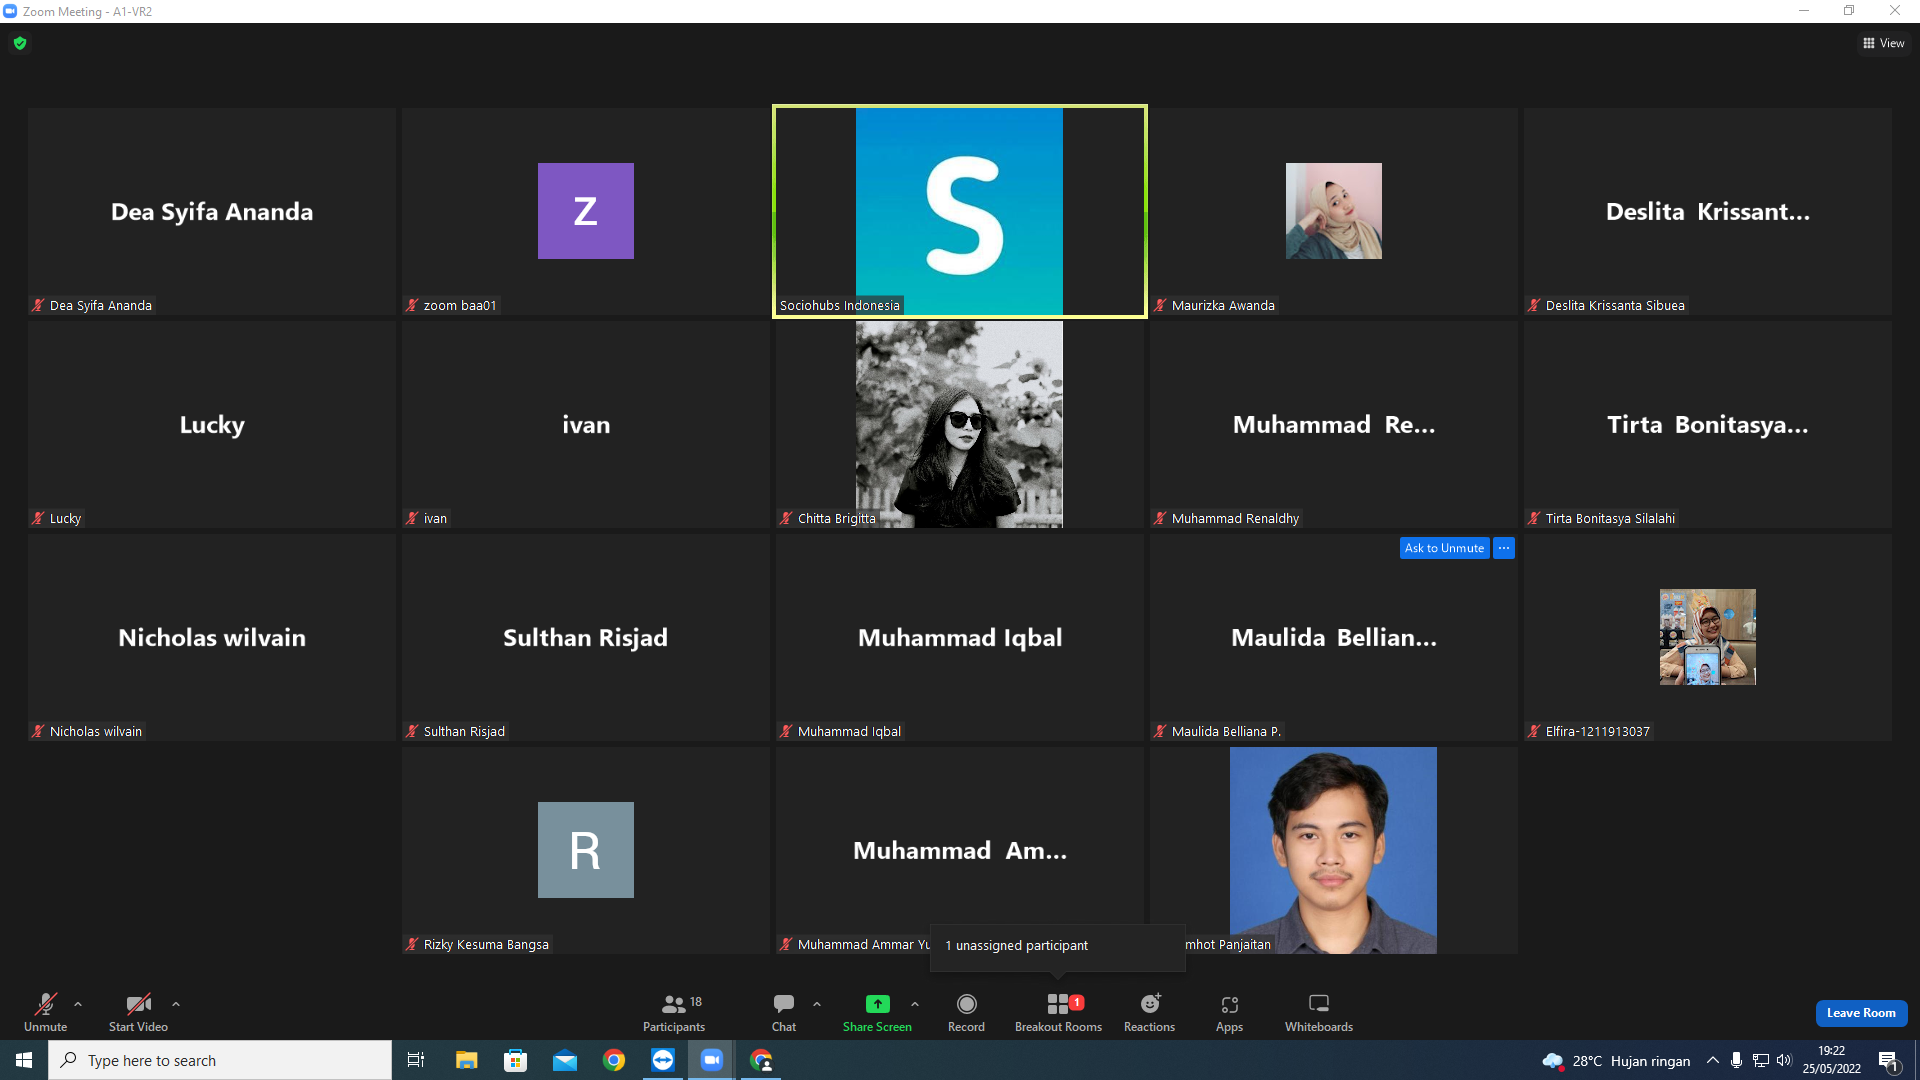The image size is (1920, 1080).
Task: Open more options for Maulida Belliana tile
Action: pos(1504,548)
